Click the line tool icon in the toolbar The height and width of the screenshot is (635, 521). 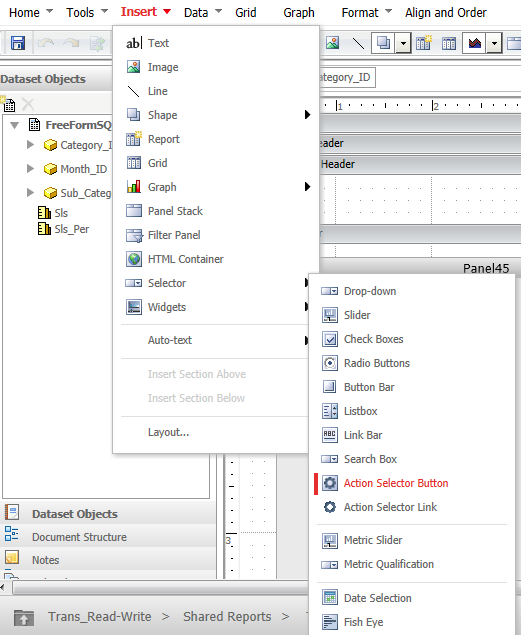[358, 43]
